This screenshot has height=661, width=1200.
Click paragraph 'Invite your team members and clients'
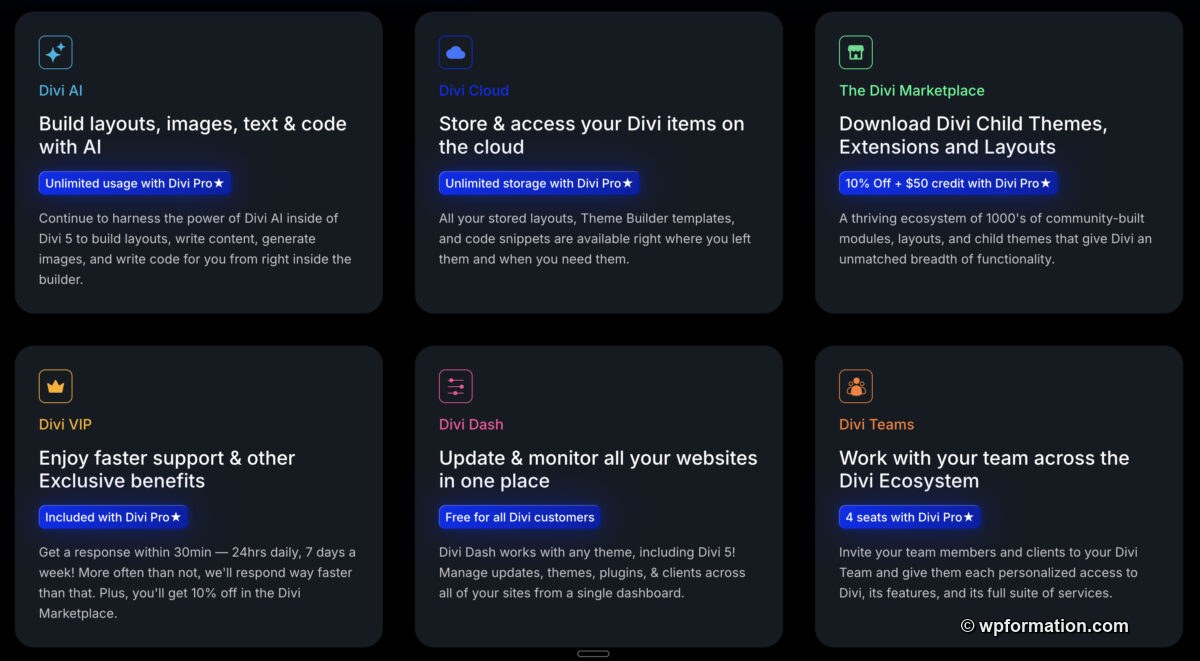pos(988,573)
